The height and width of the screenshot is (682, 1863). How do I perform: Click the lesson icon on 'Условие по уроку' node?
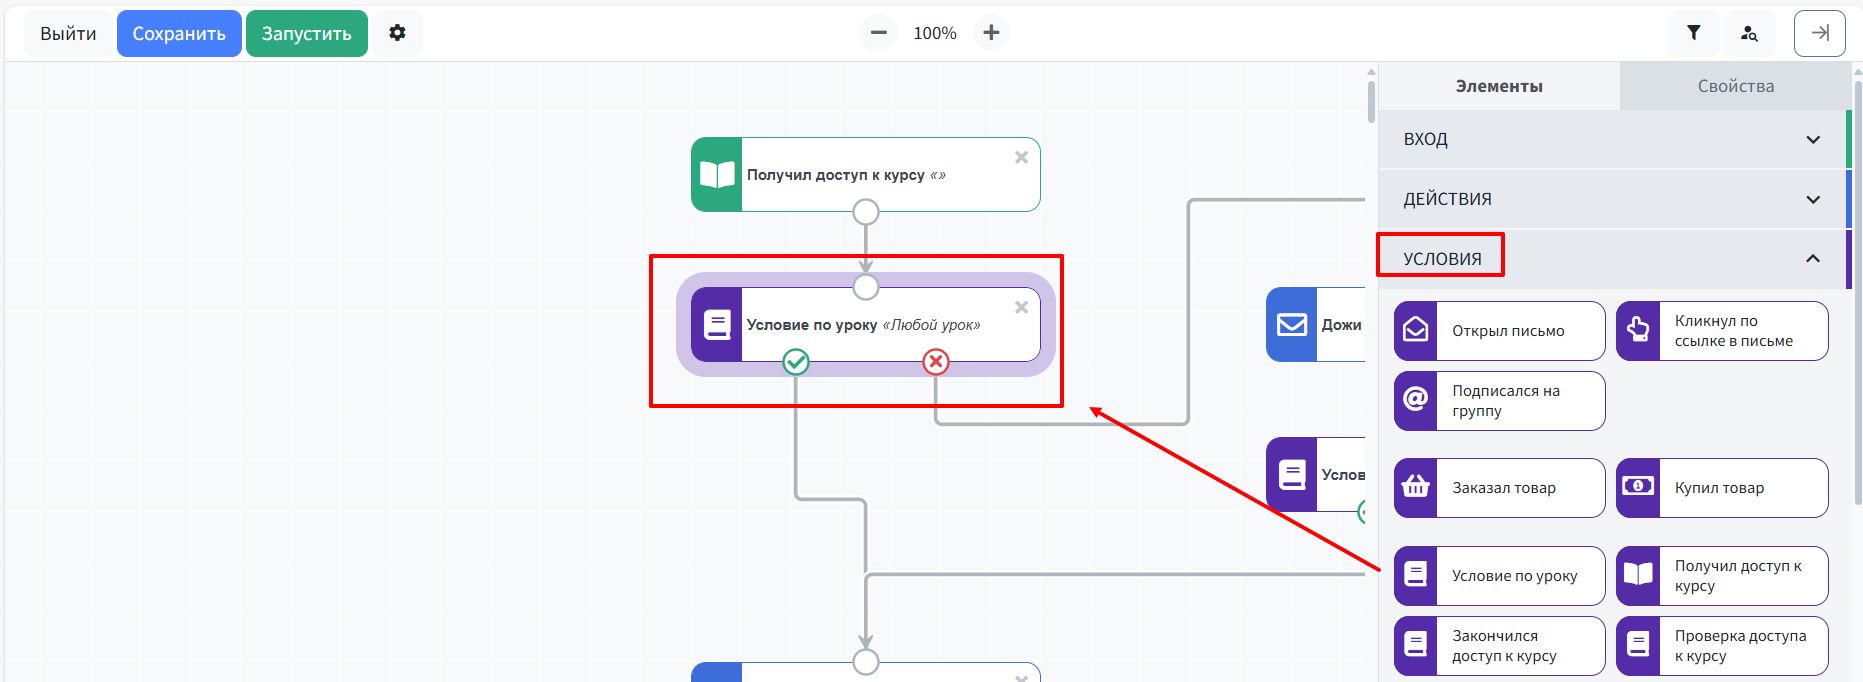717,325
